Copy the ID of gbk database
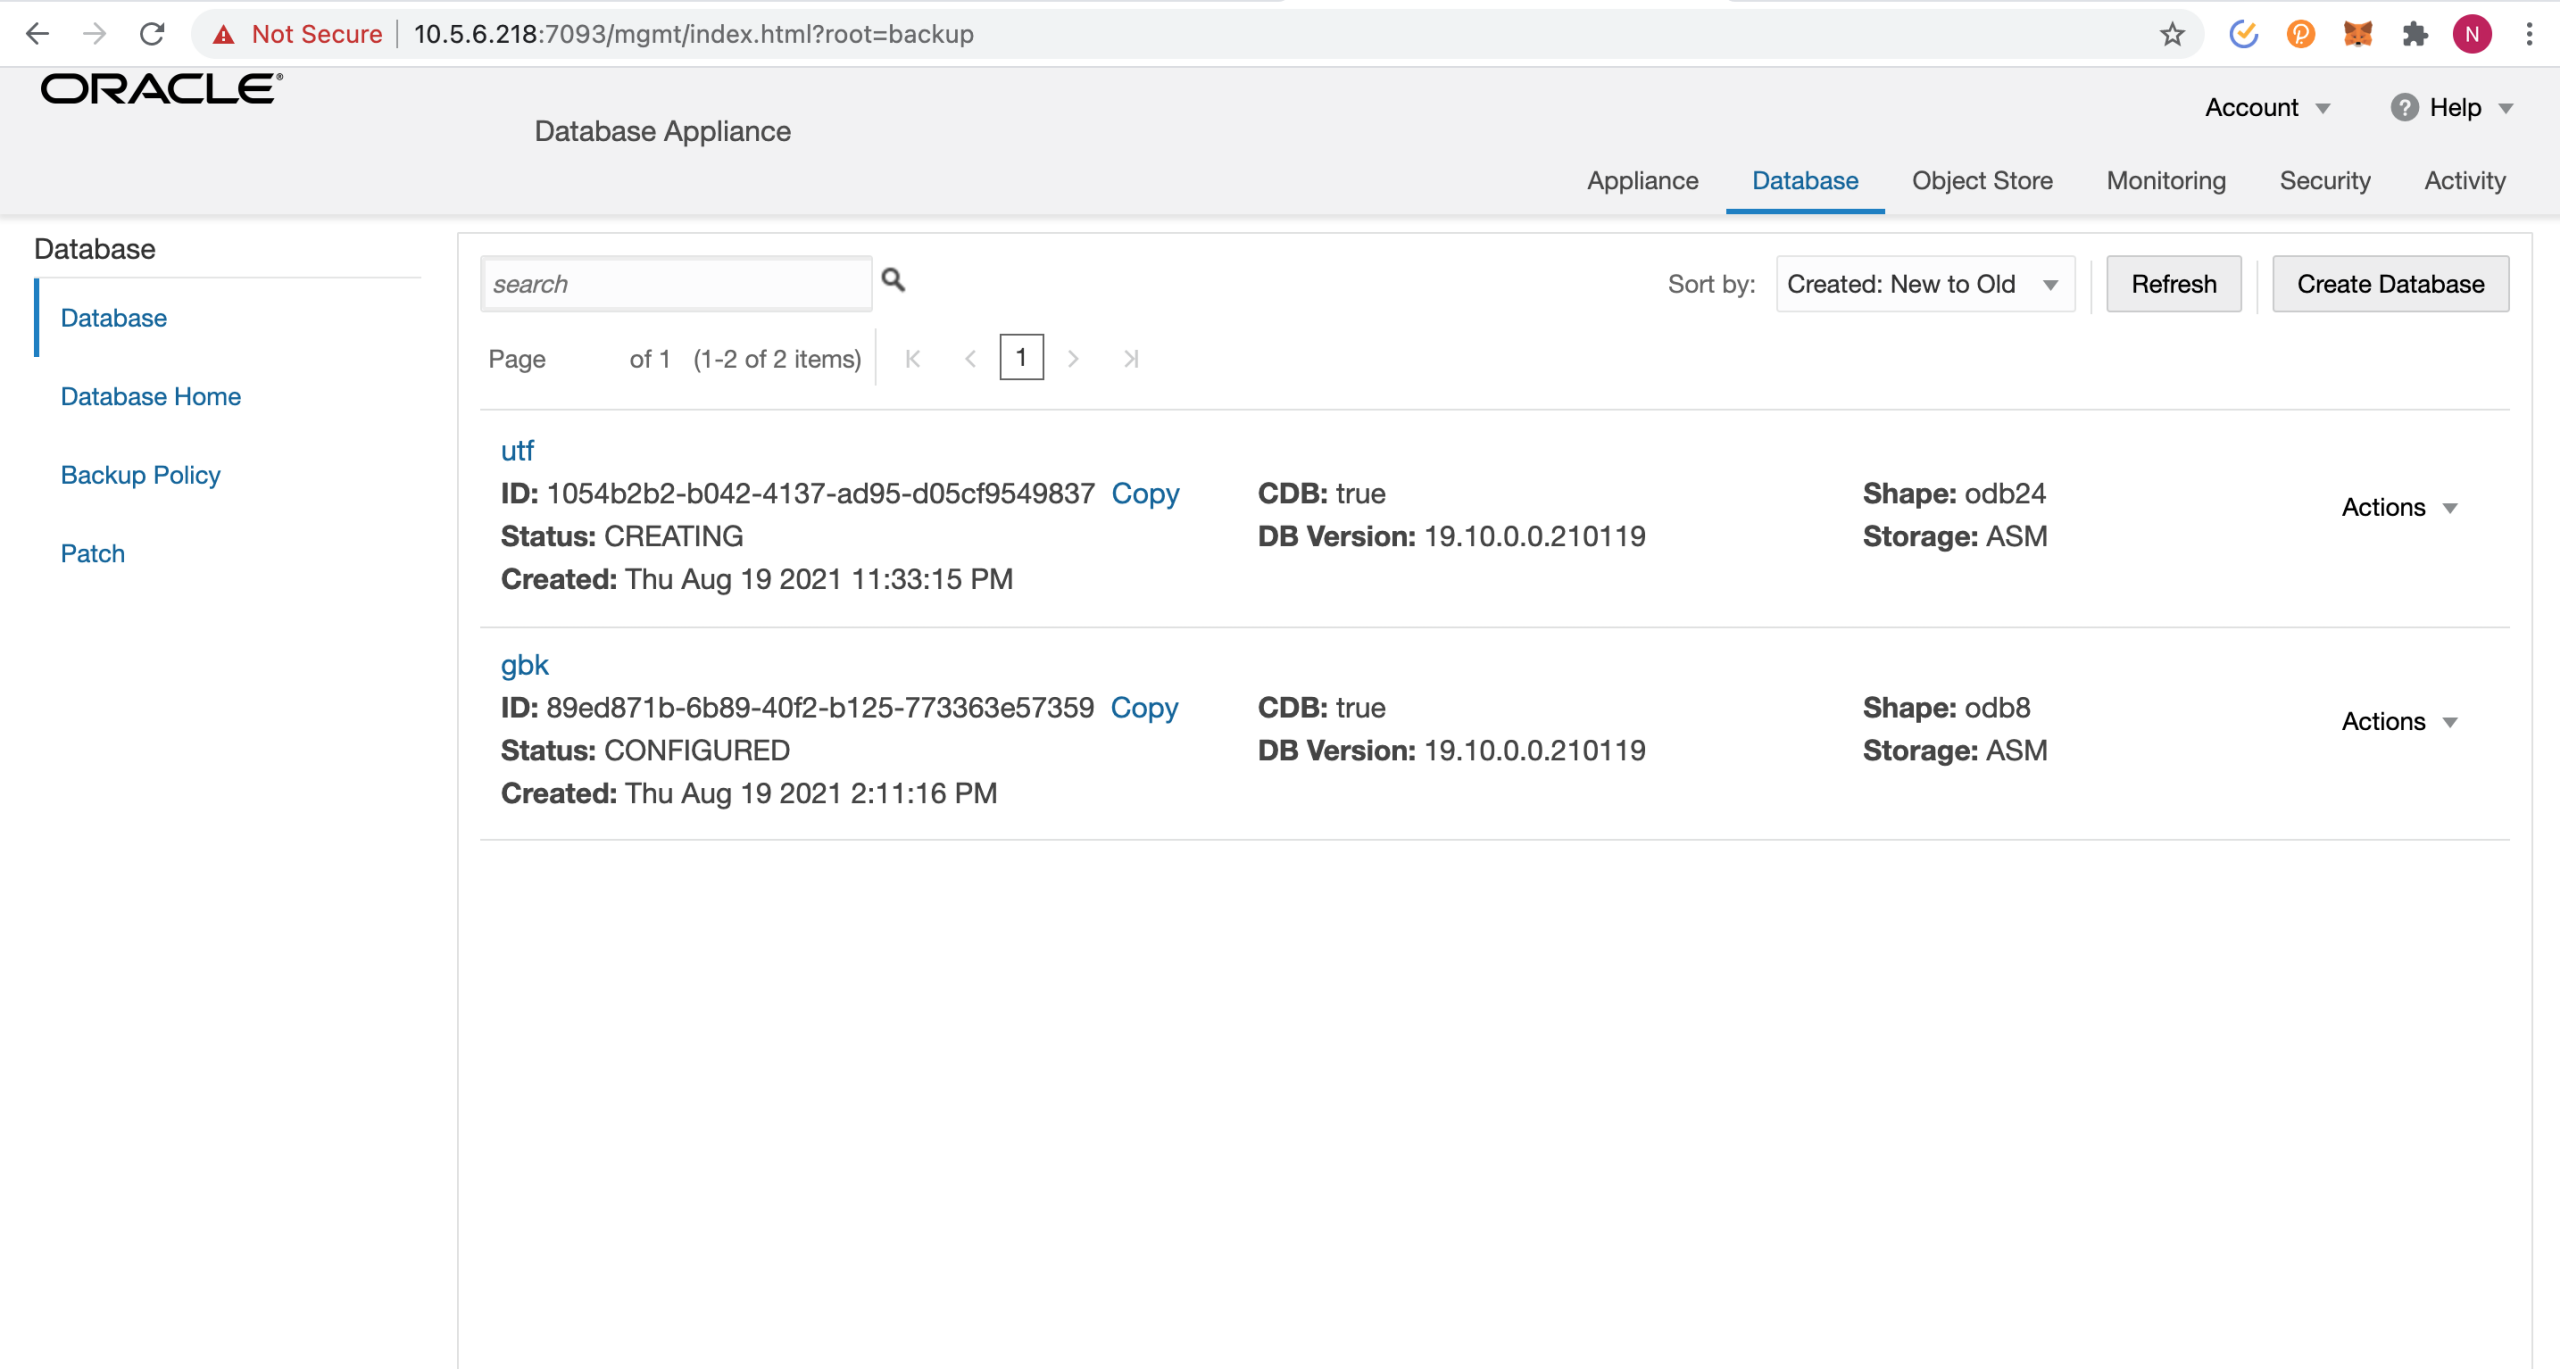This screenshot has width=2560, height=1369. click(x=1144, y=707)
